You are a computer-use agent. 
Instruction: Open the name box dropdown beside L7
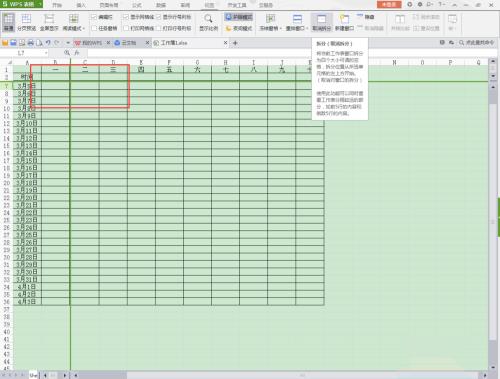(46, 53)
